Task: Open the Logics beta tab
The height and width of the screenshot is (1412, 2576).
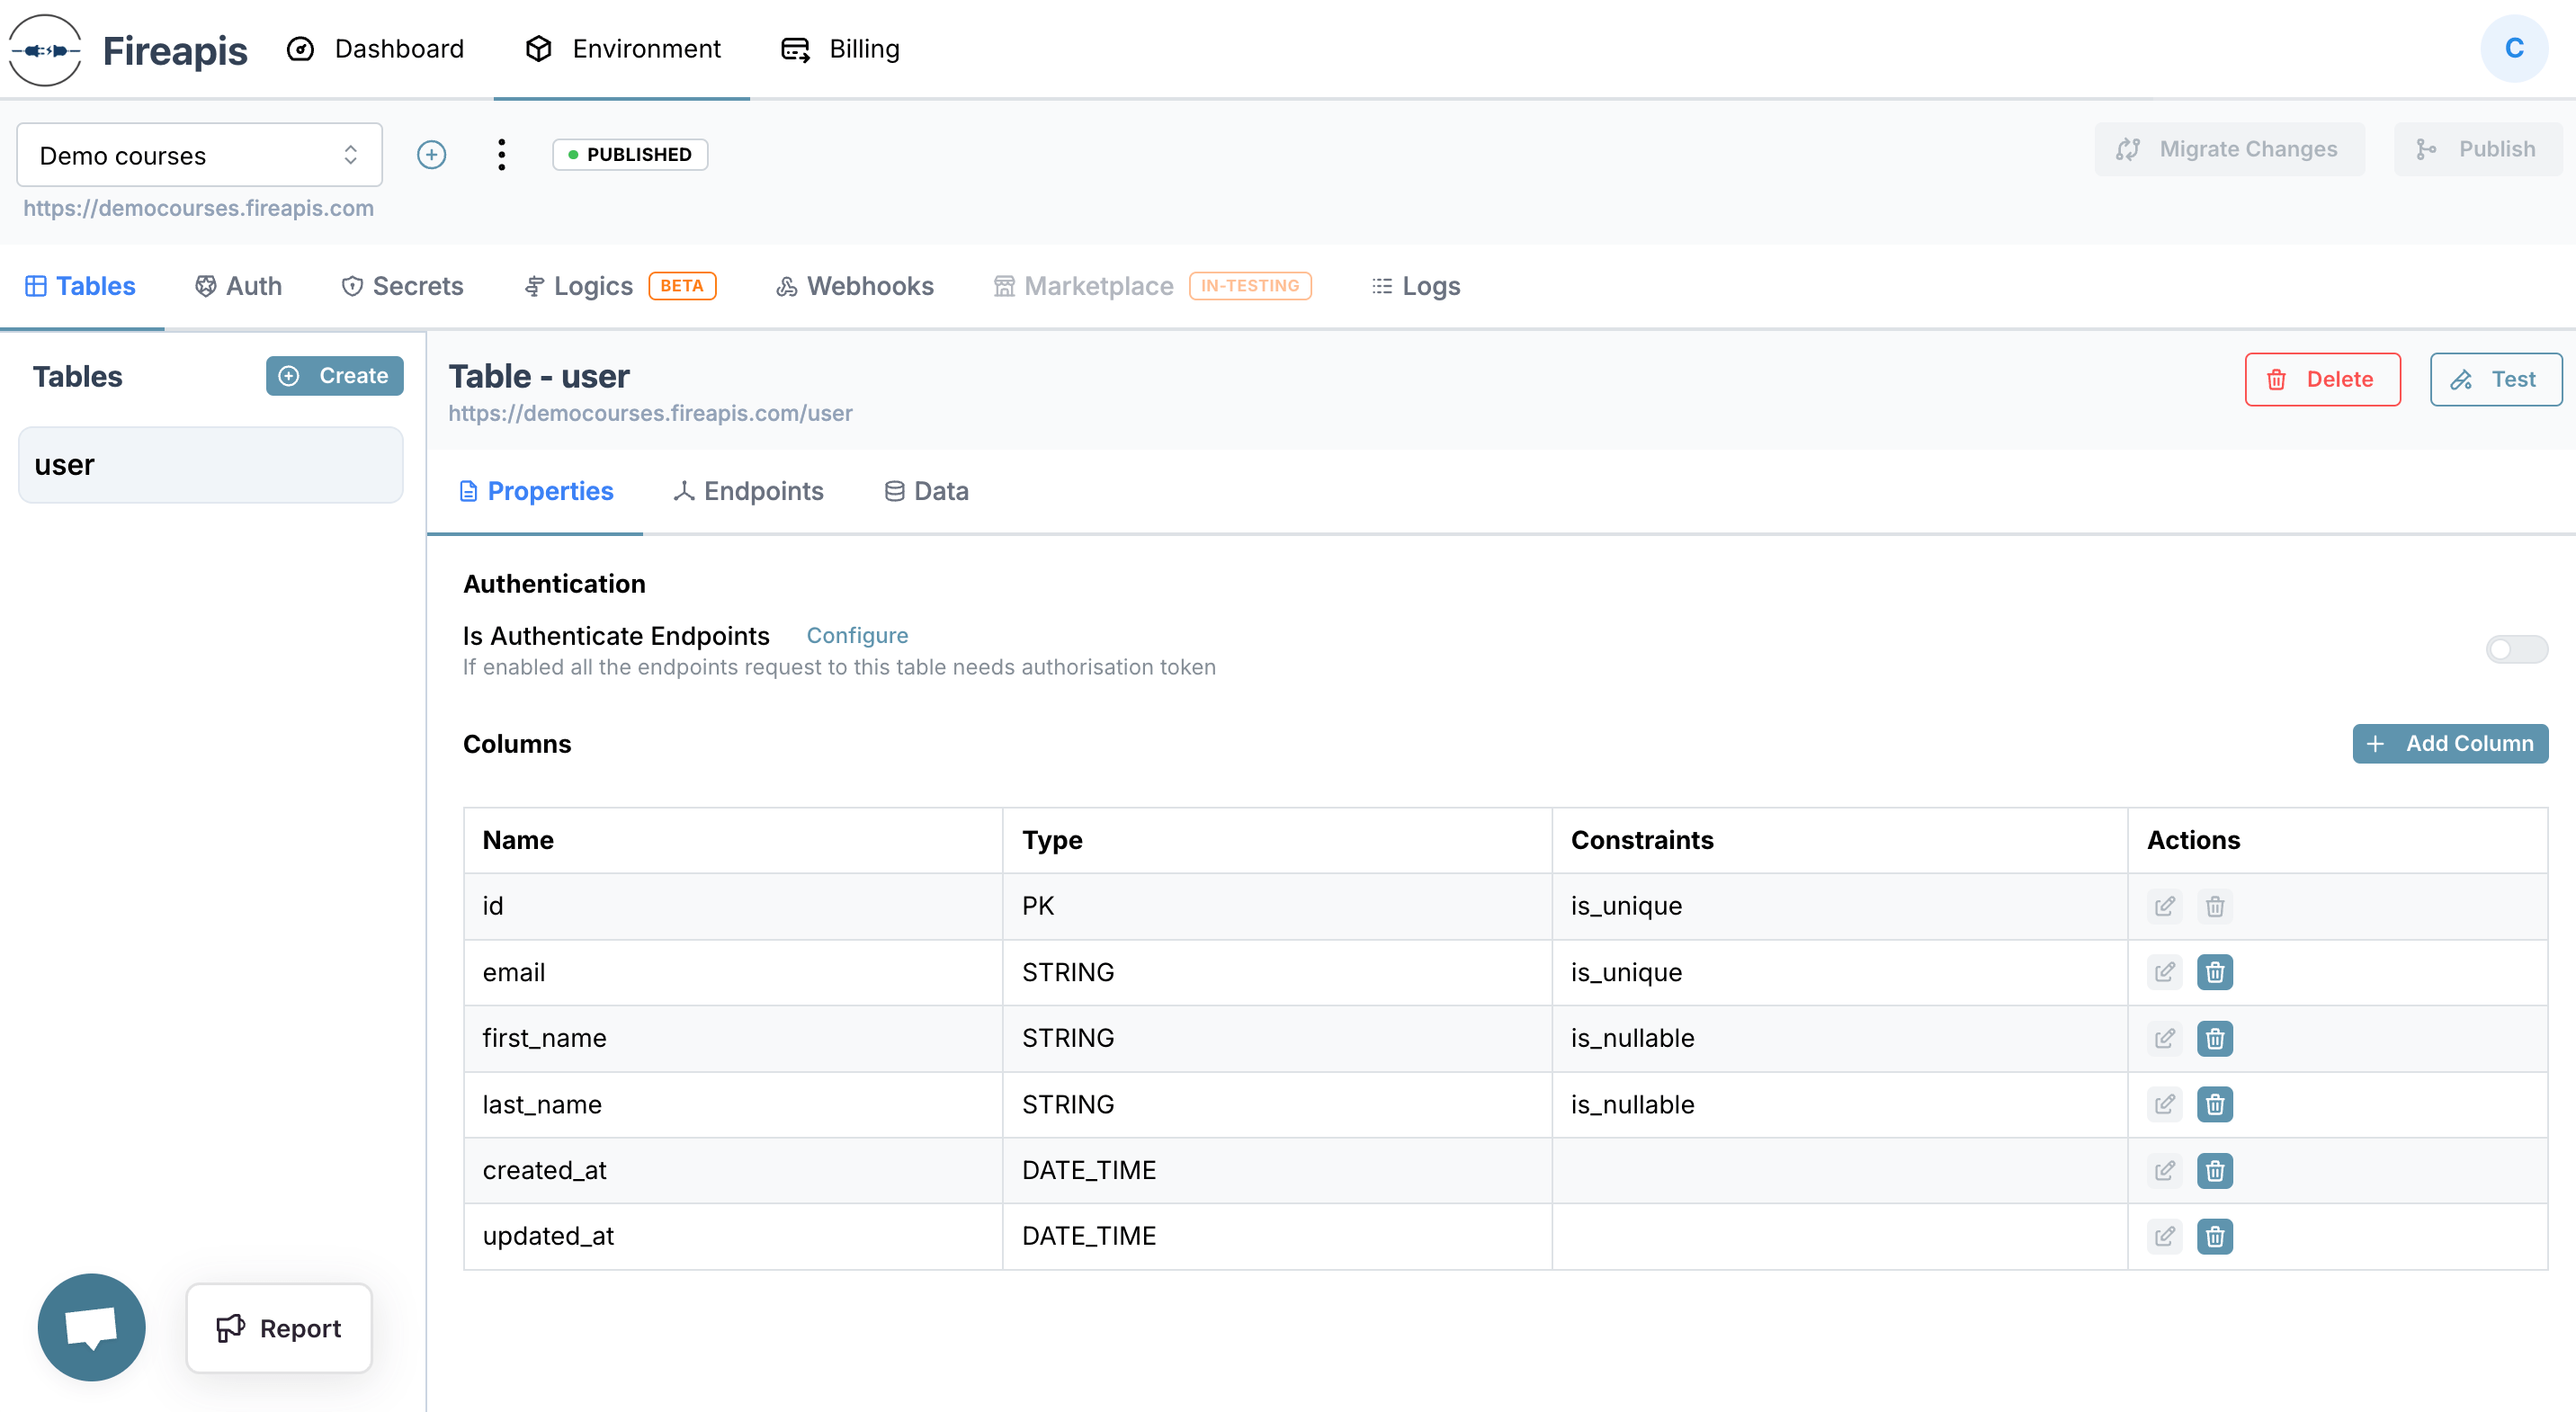Action: (620, 286)
